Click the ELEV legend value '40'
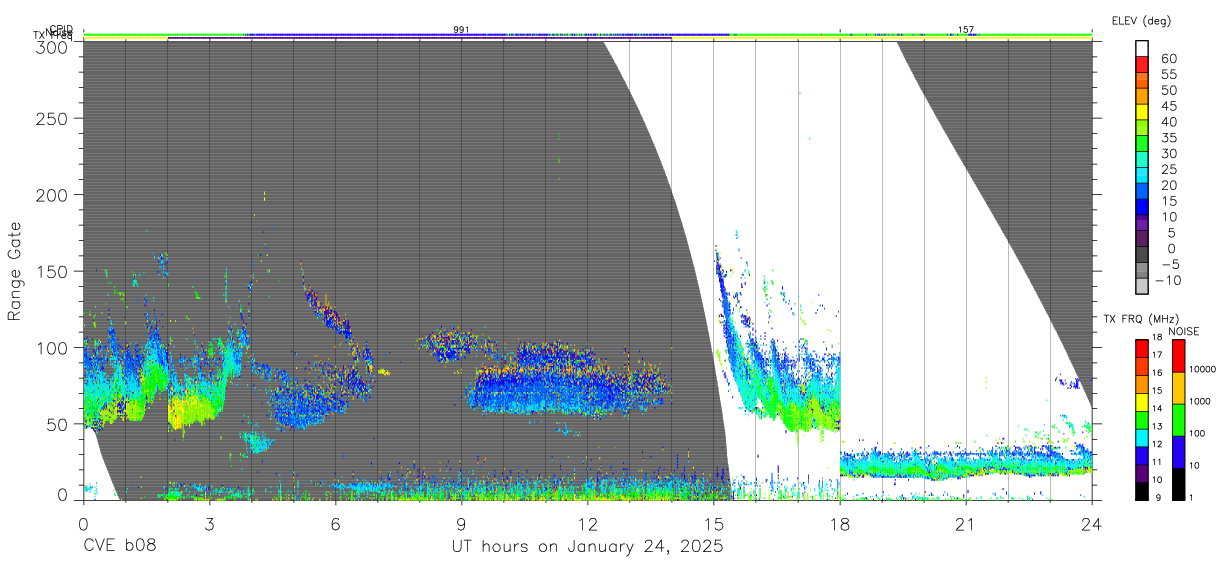 1169,122
